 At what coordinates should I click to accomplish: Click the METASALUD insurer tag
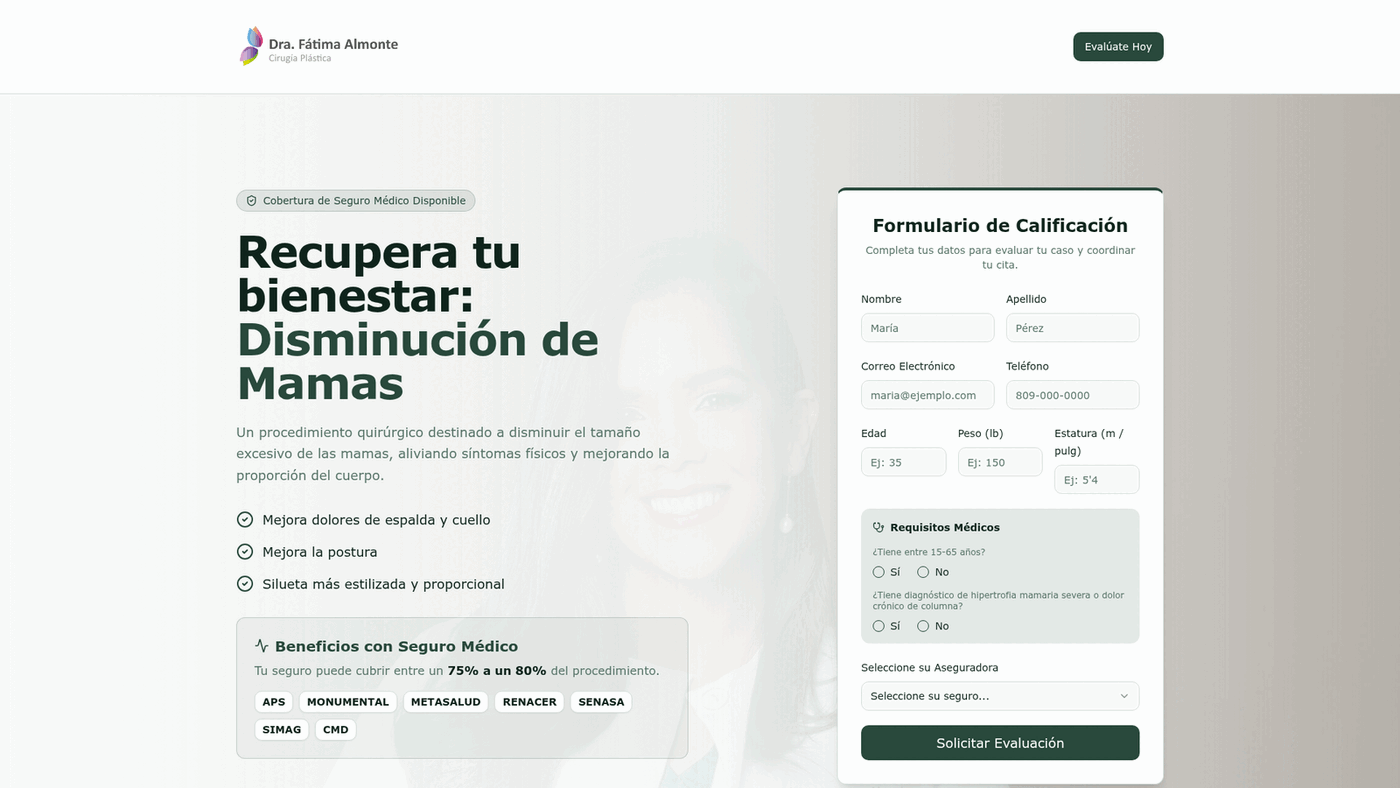pyautogui.click(x=446, y=702)
